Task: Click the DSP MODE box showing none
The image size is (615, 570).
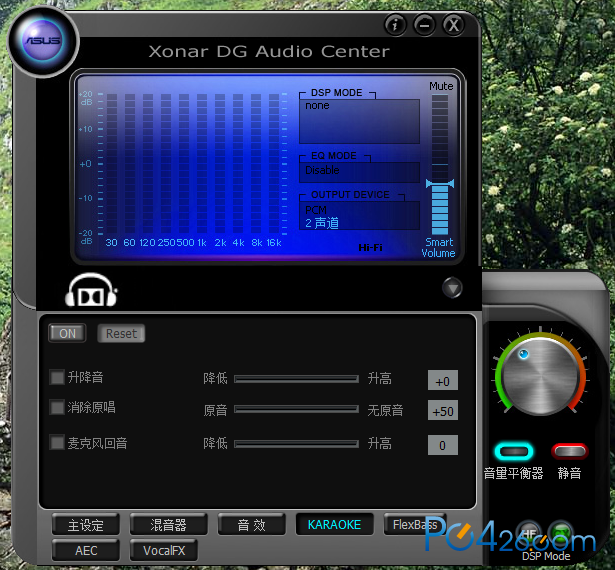Action: [359, 121]
